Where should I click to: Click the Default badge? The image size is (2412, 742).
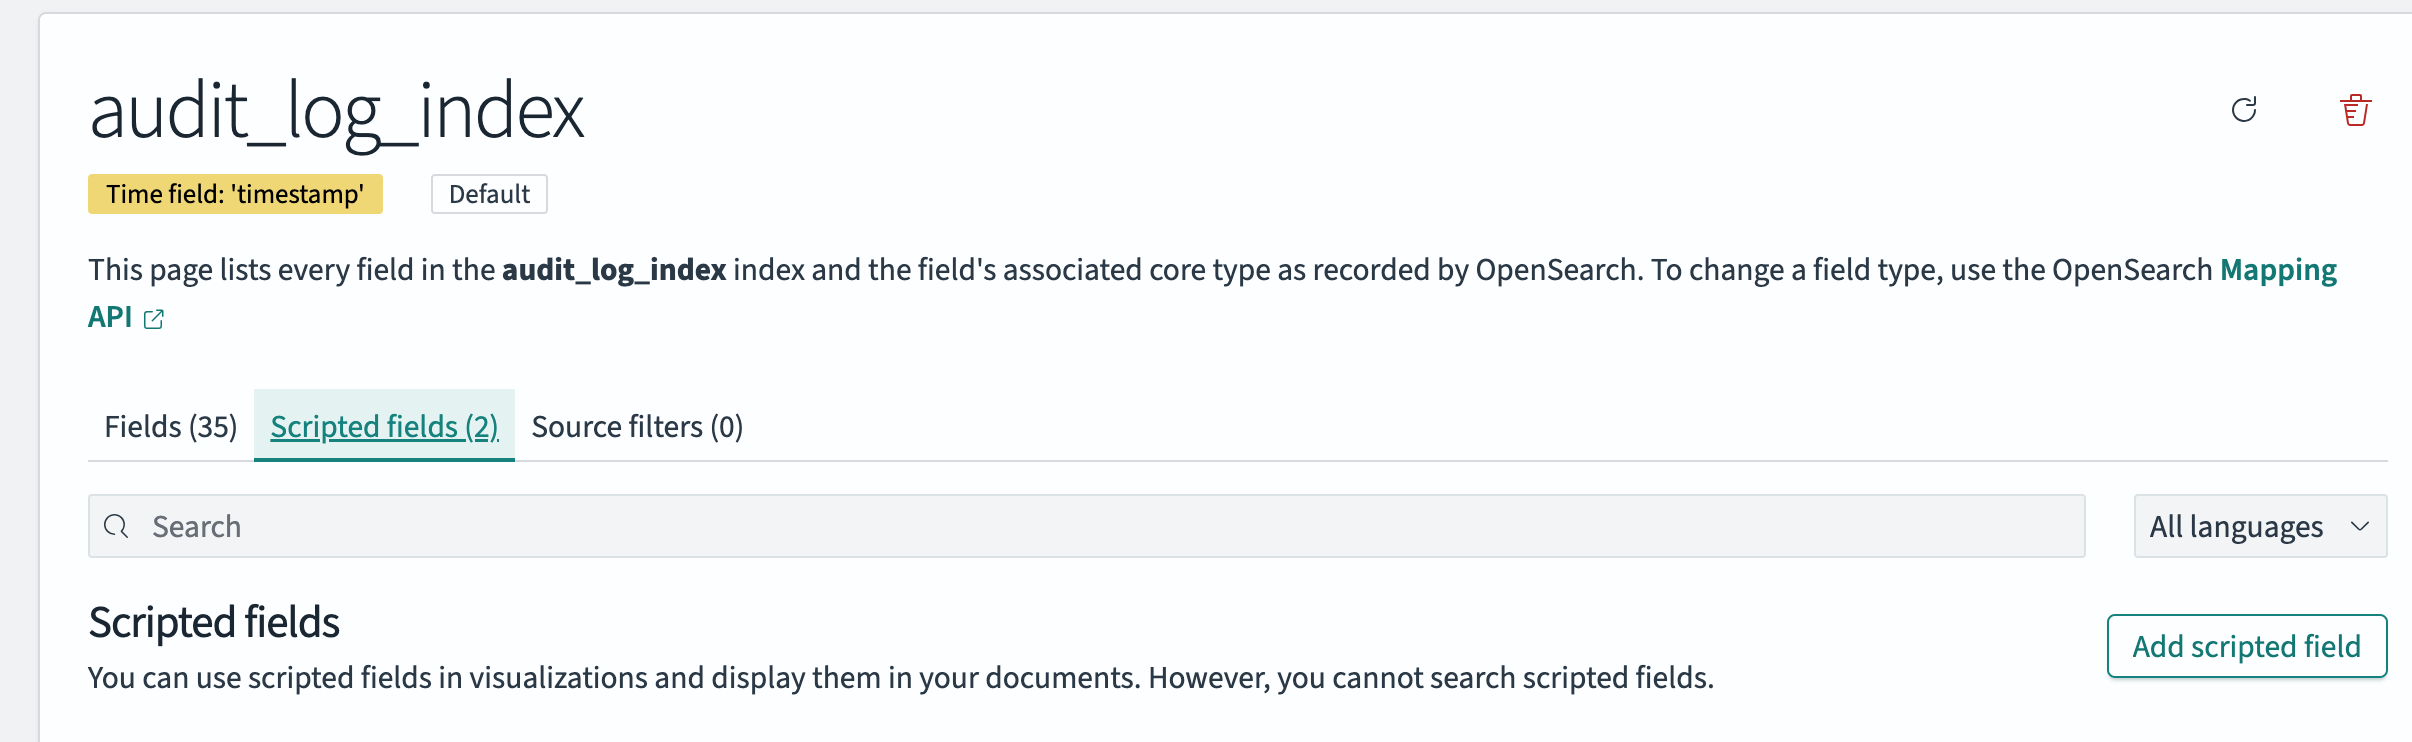pyautogui.click(x=489, y=194)
